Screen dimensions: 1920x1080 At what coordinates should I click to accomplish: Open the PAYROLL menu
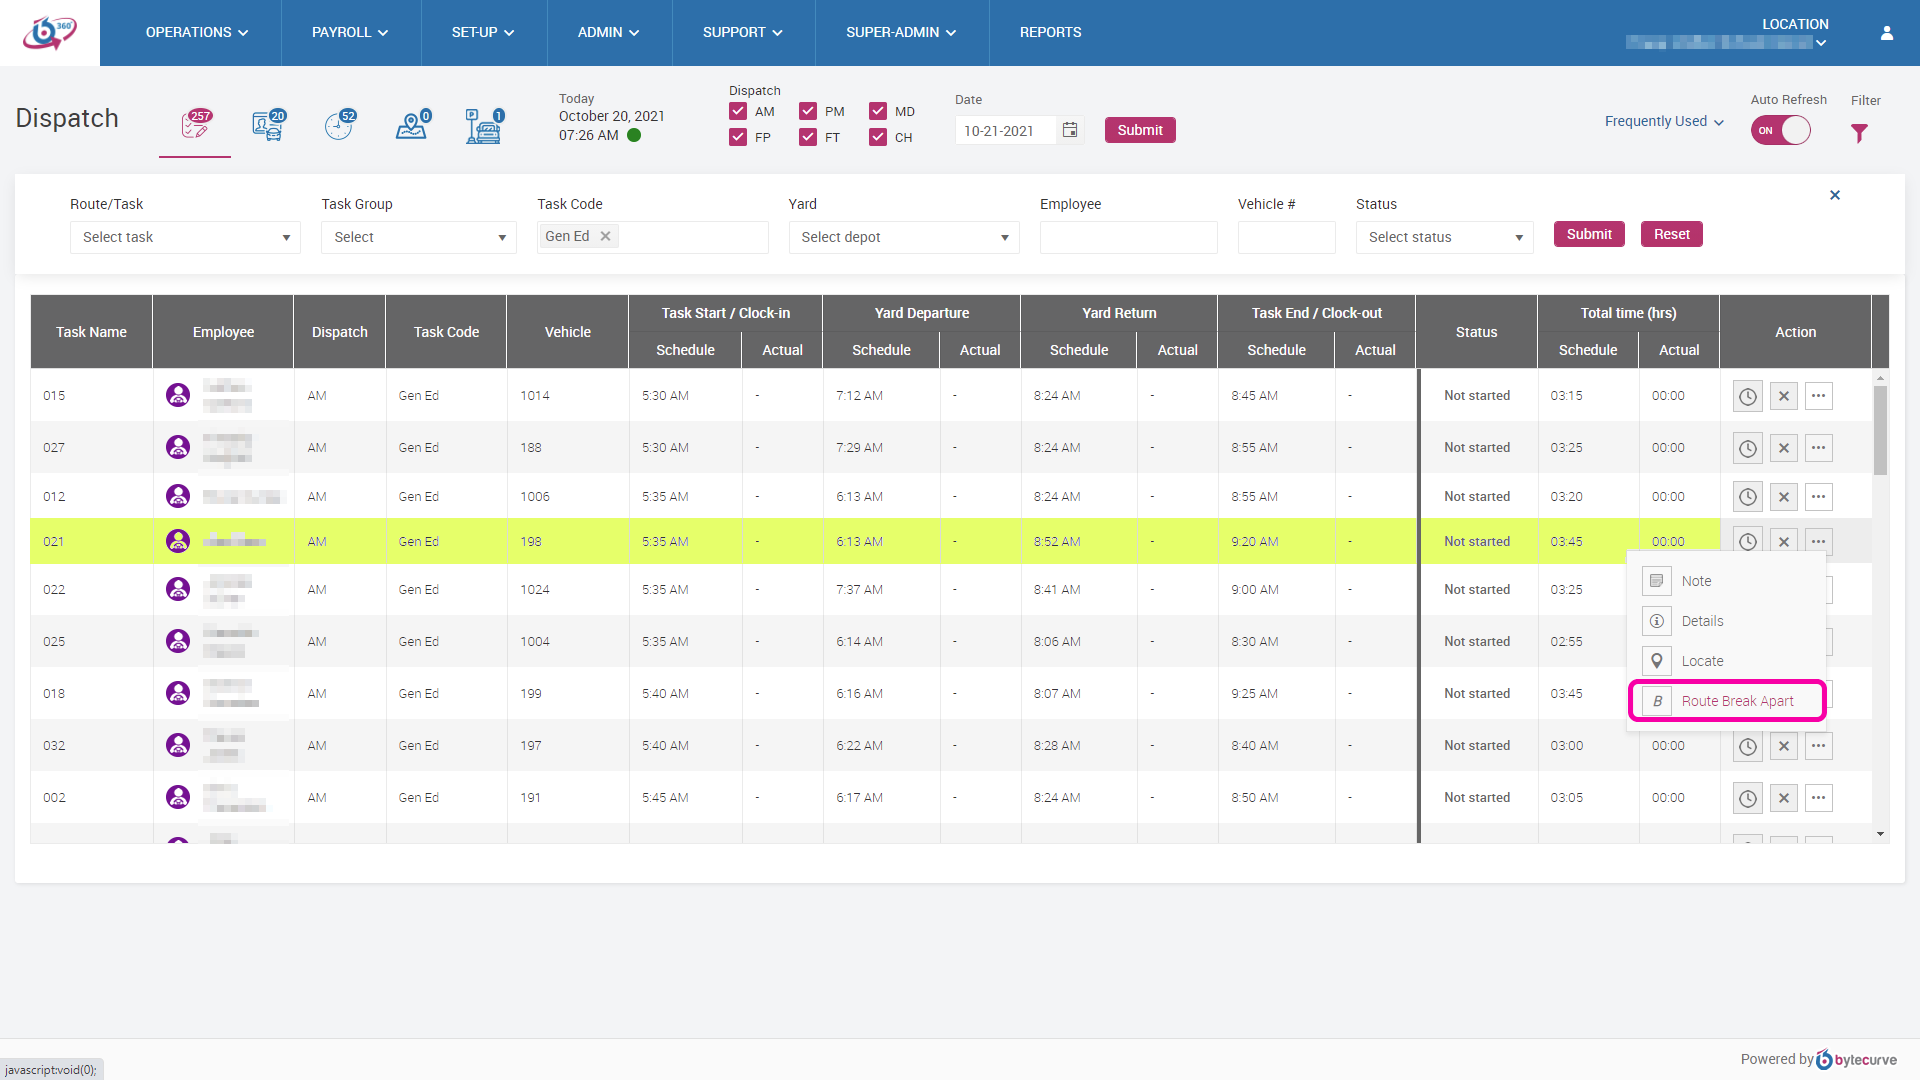point(350,33)
